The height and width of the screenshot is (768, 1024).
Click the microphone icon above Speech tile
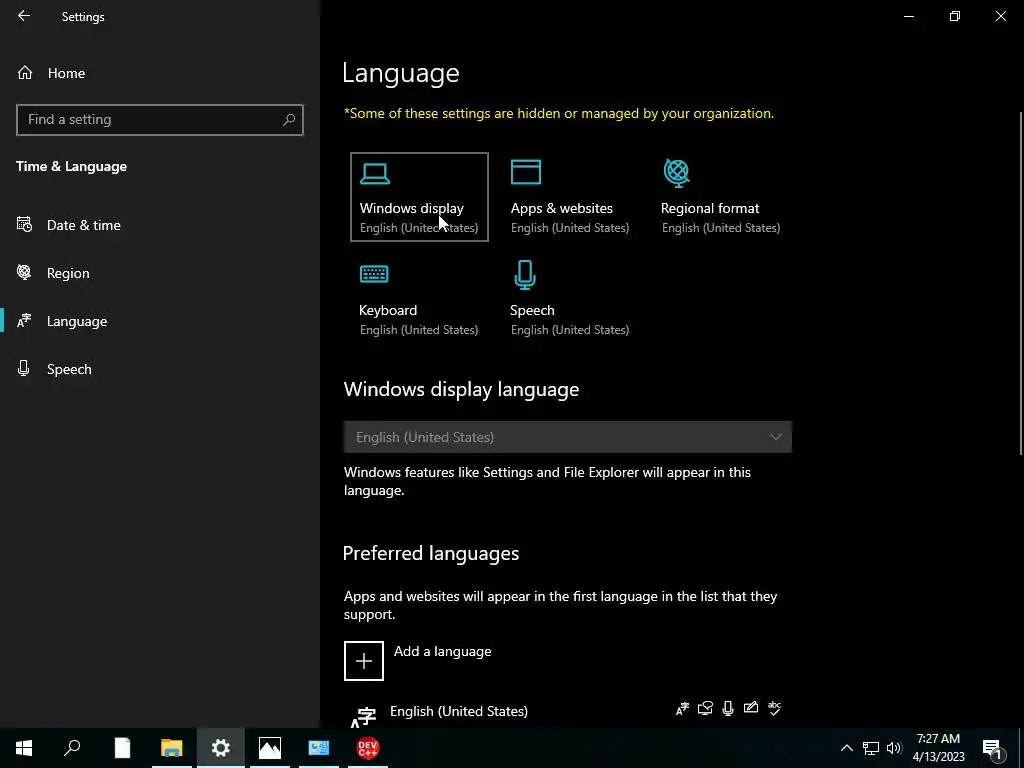pyautogui.click(x=525, y=275)
